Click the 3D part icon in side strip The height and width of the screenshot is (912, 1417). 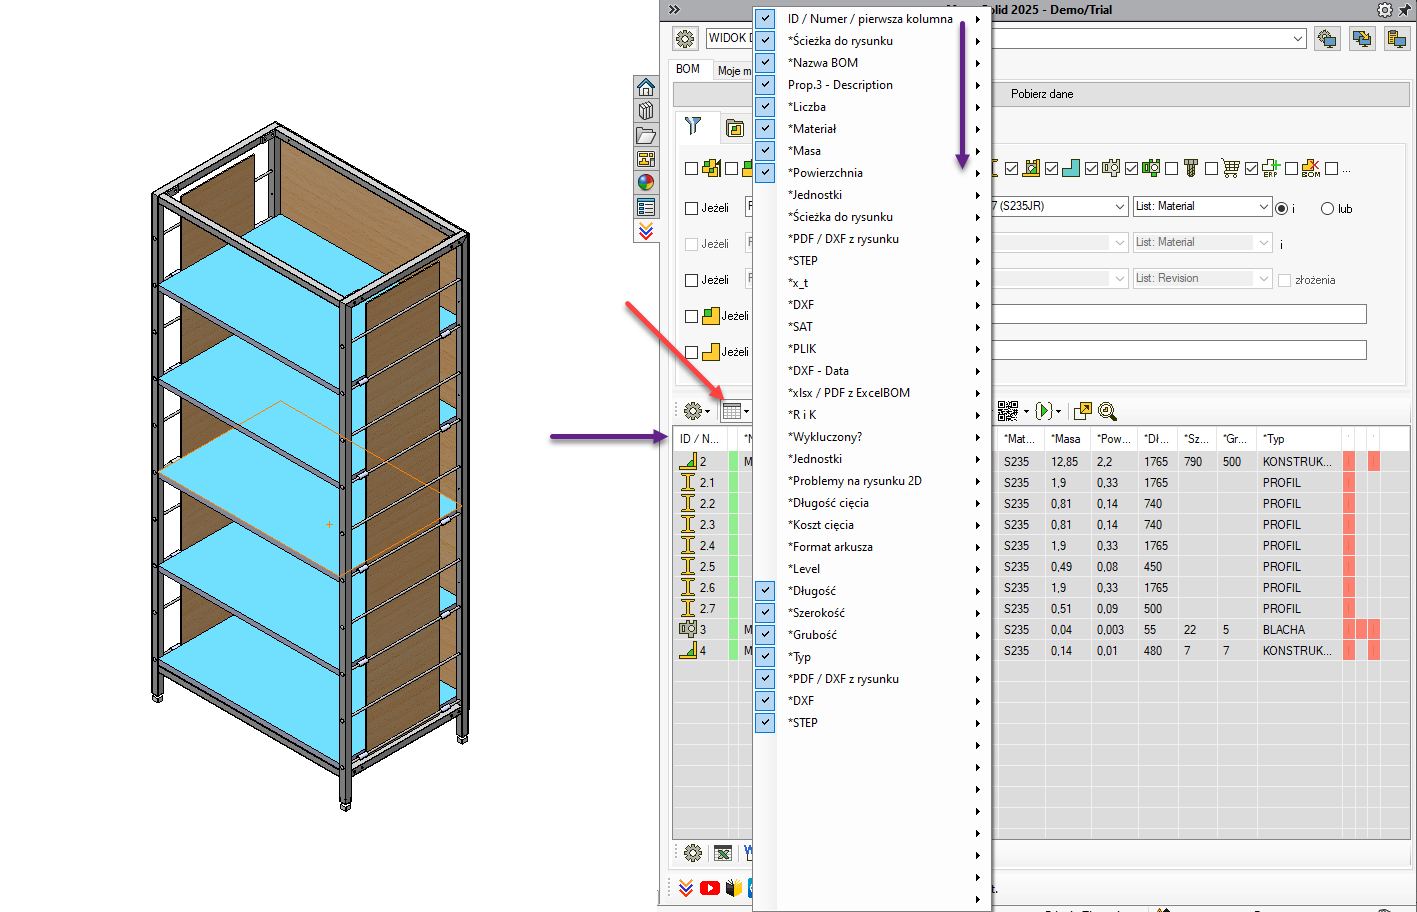[x=646, y=111]
